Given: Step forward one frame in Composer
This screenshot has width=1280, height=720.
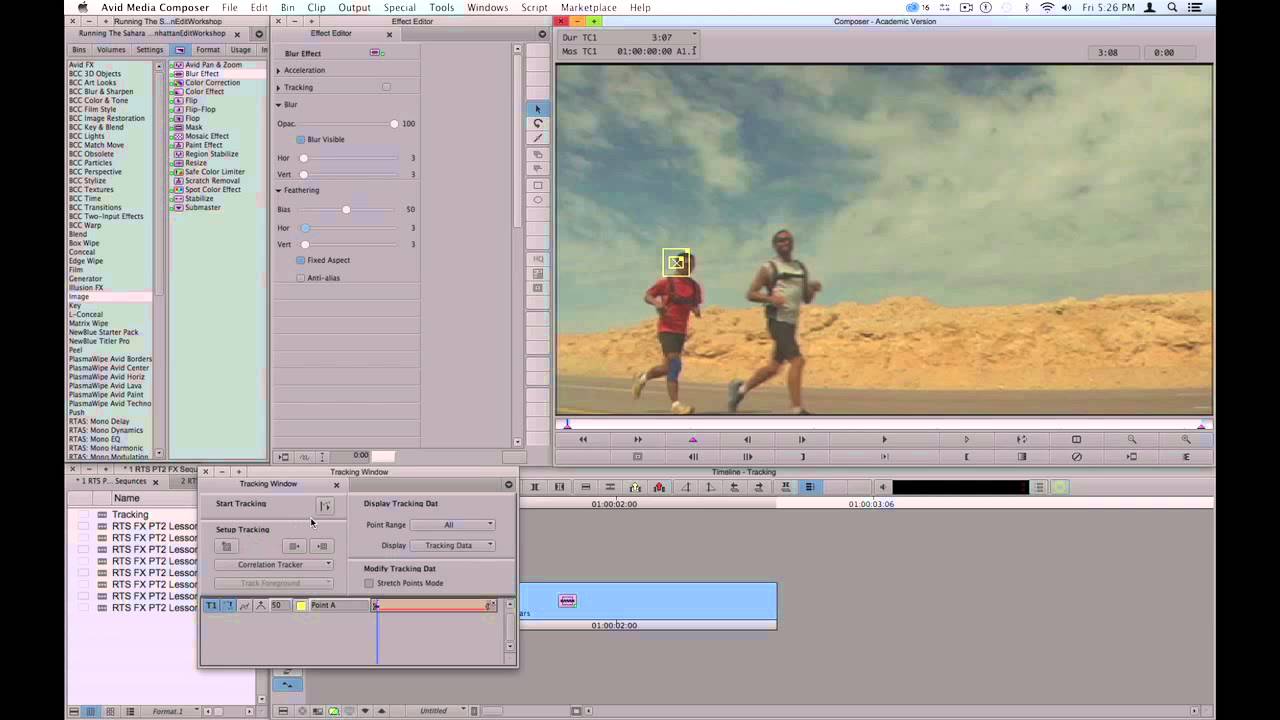Looking at the screenshot, I should click(801, 439).
